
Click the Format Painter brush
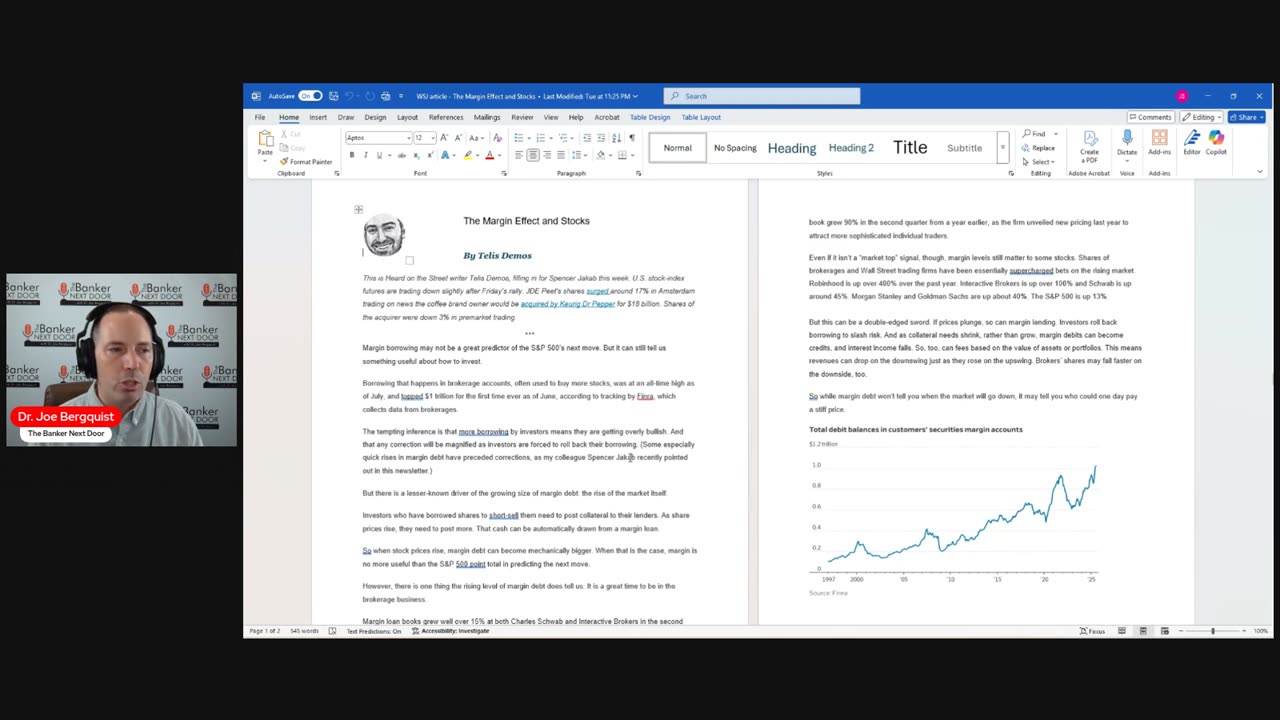click(x=285, y=162)
